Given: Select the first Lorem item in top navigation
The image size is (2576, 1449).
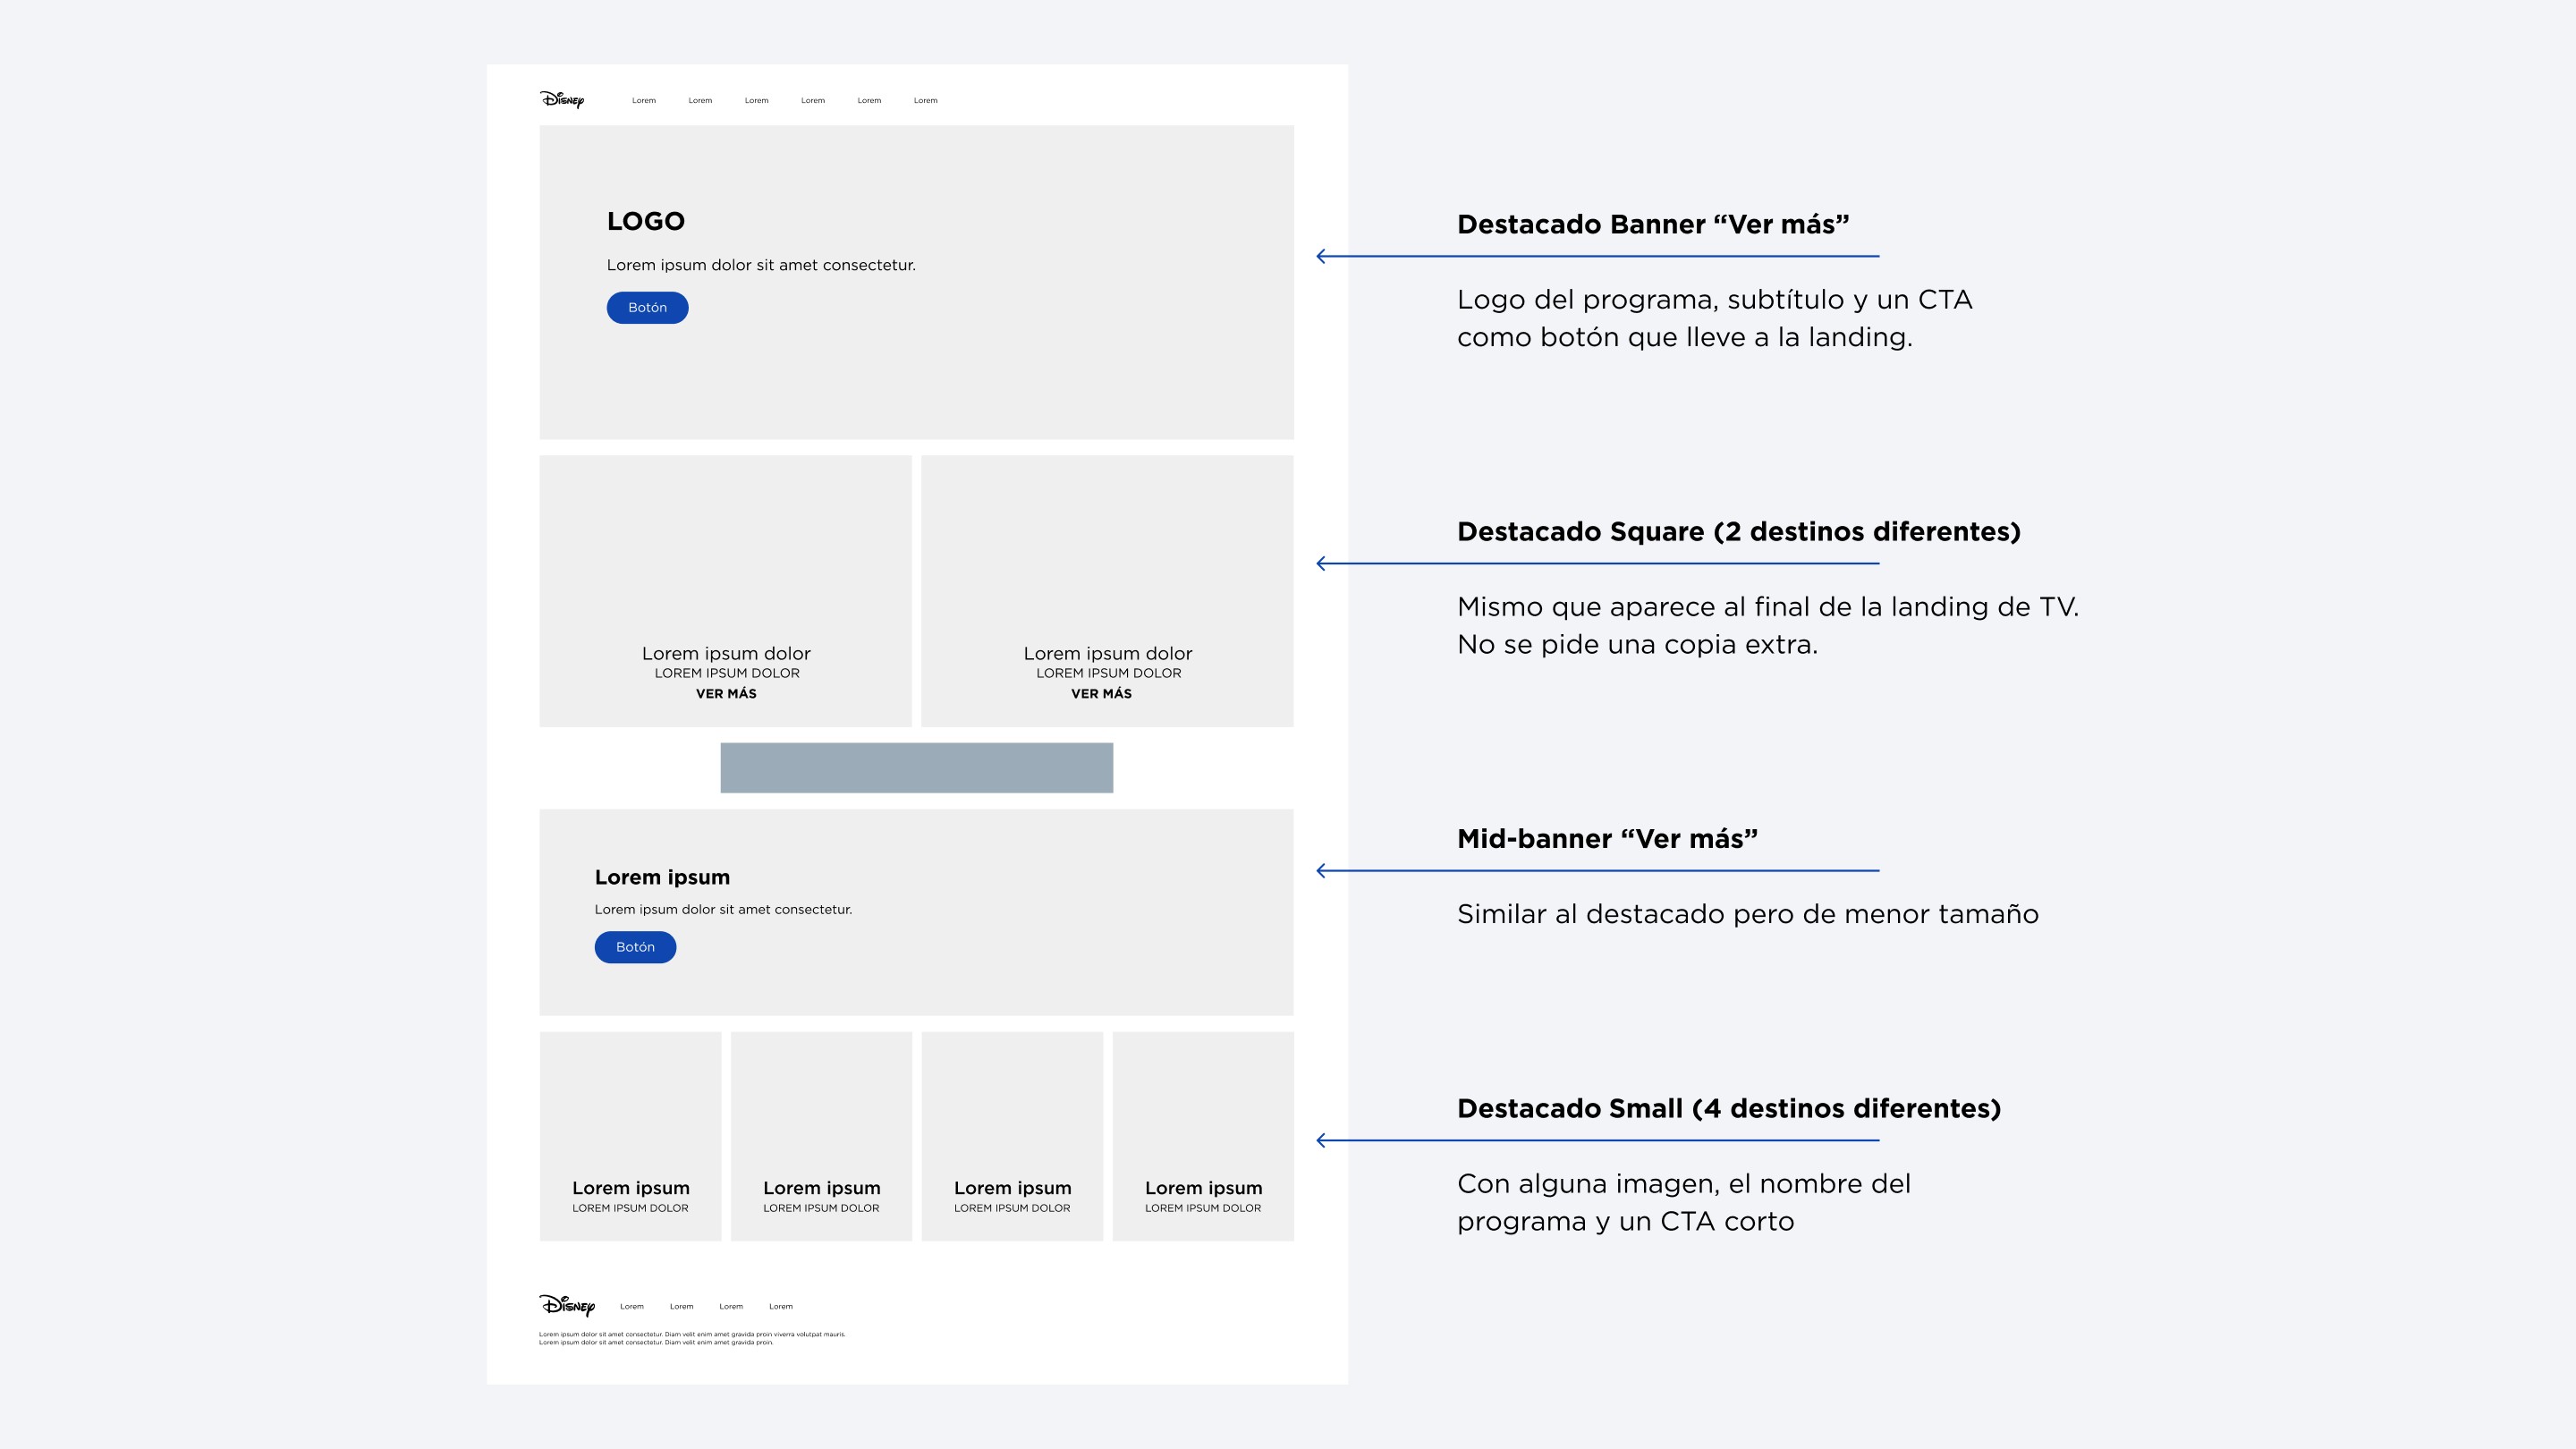Looking at the screenshot, I should pos(643,100).
